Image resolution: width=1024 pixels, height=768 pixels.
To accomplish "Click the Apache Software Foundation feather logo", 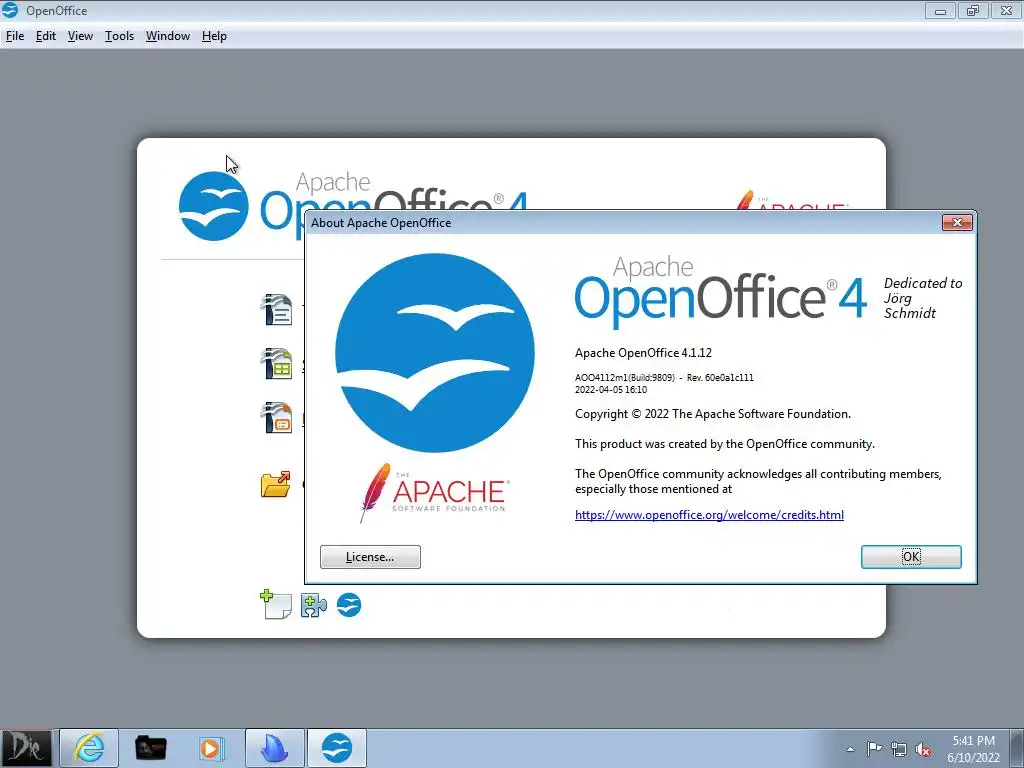I will (434, 493).
